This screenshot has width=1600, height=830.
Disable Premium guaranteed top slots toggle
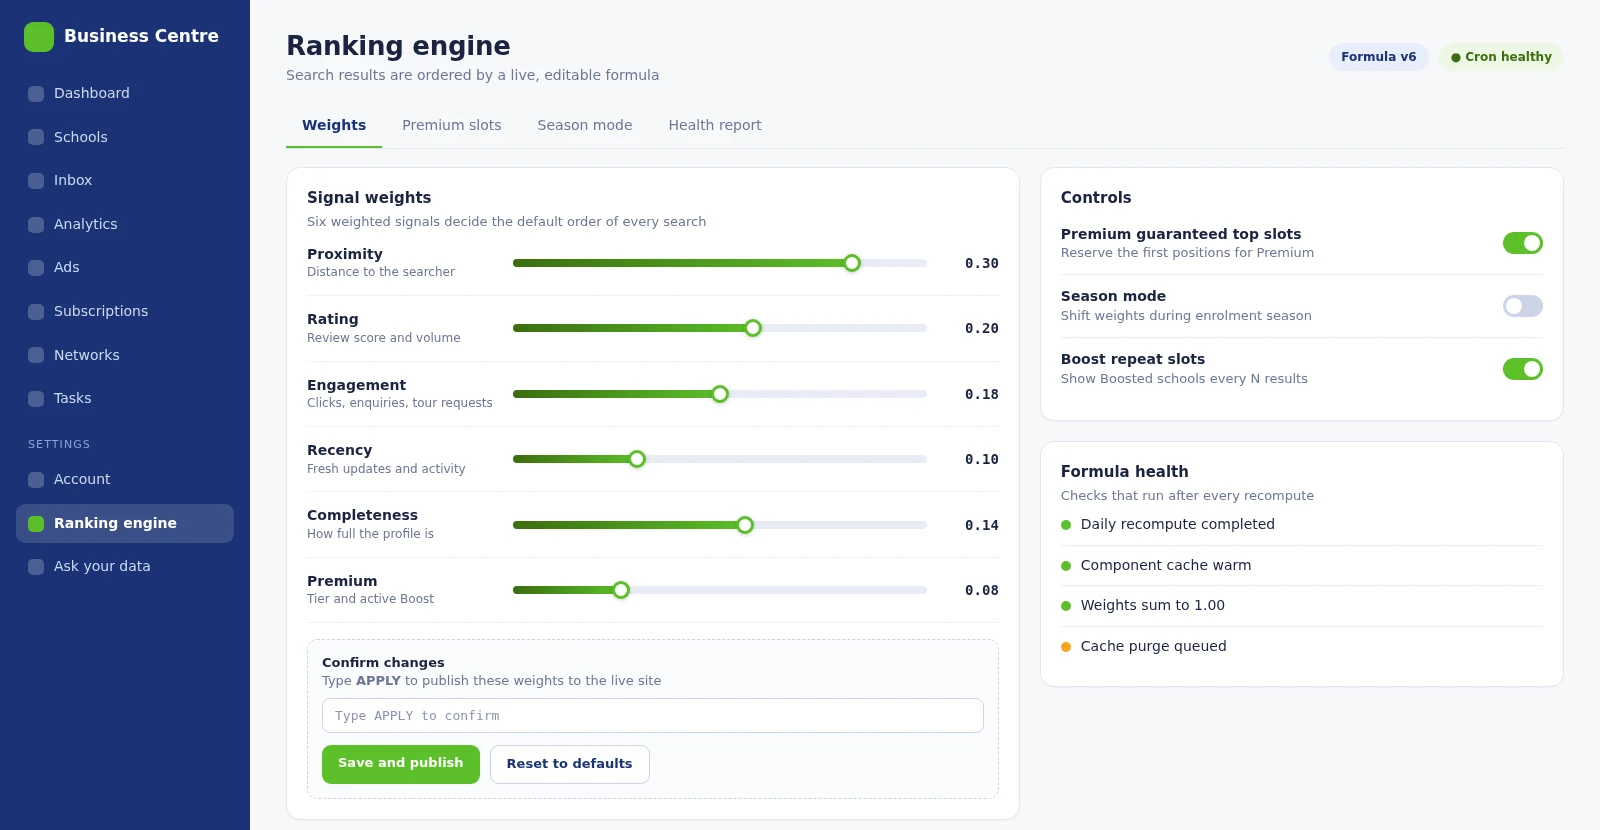1522,243
